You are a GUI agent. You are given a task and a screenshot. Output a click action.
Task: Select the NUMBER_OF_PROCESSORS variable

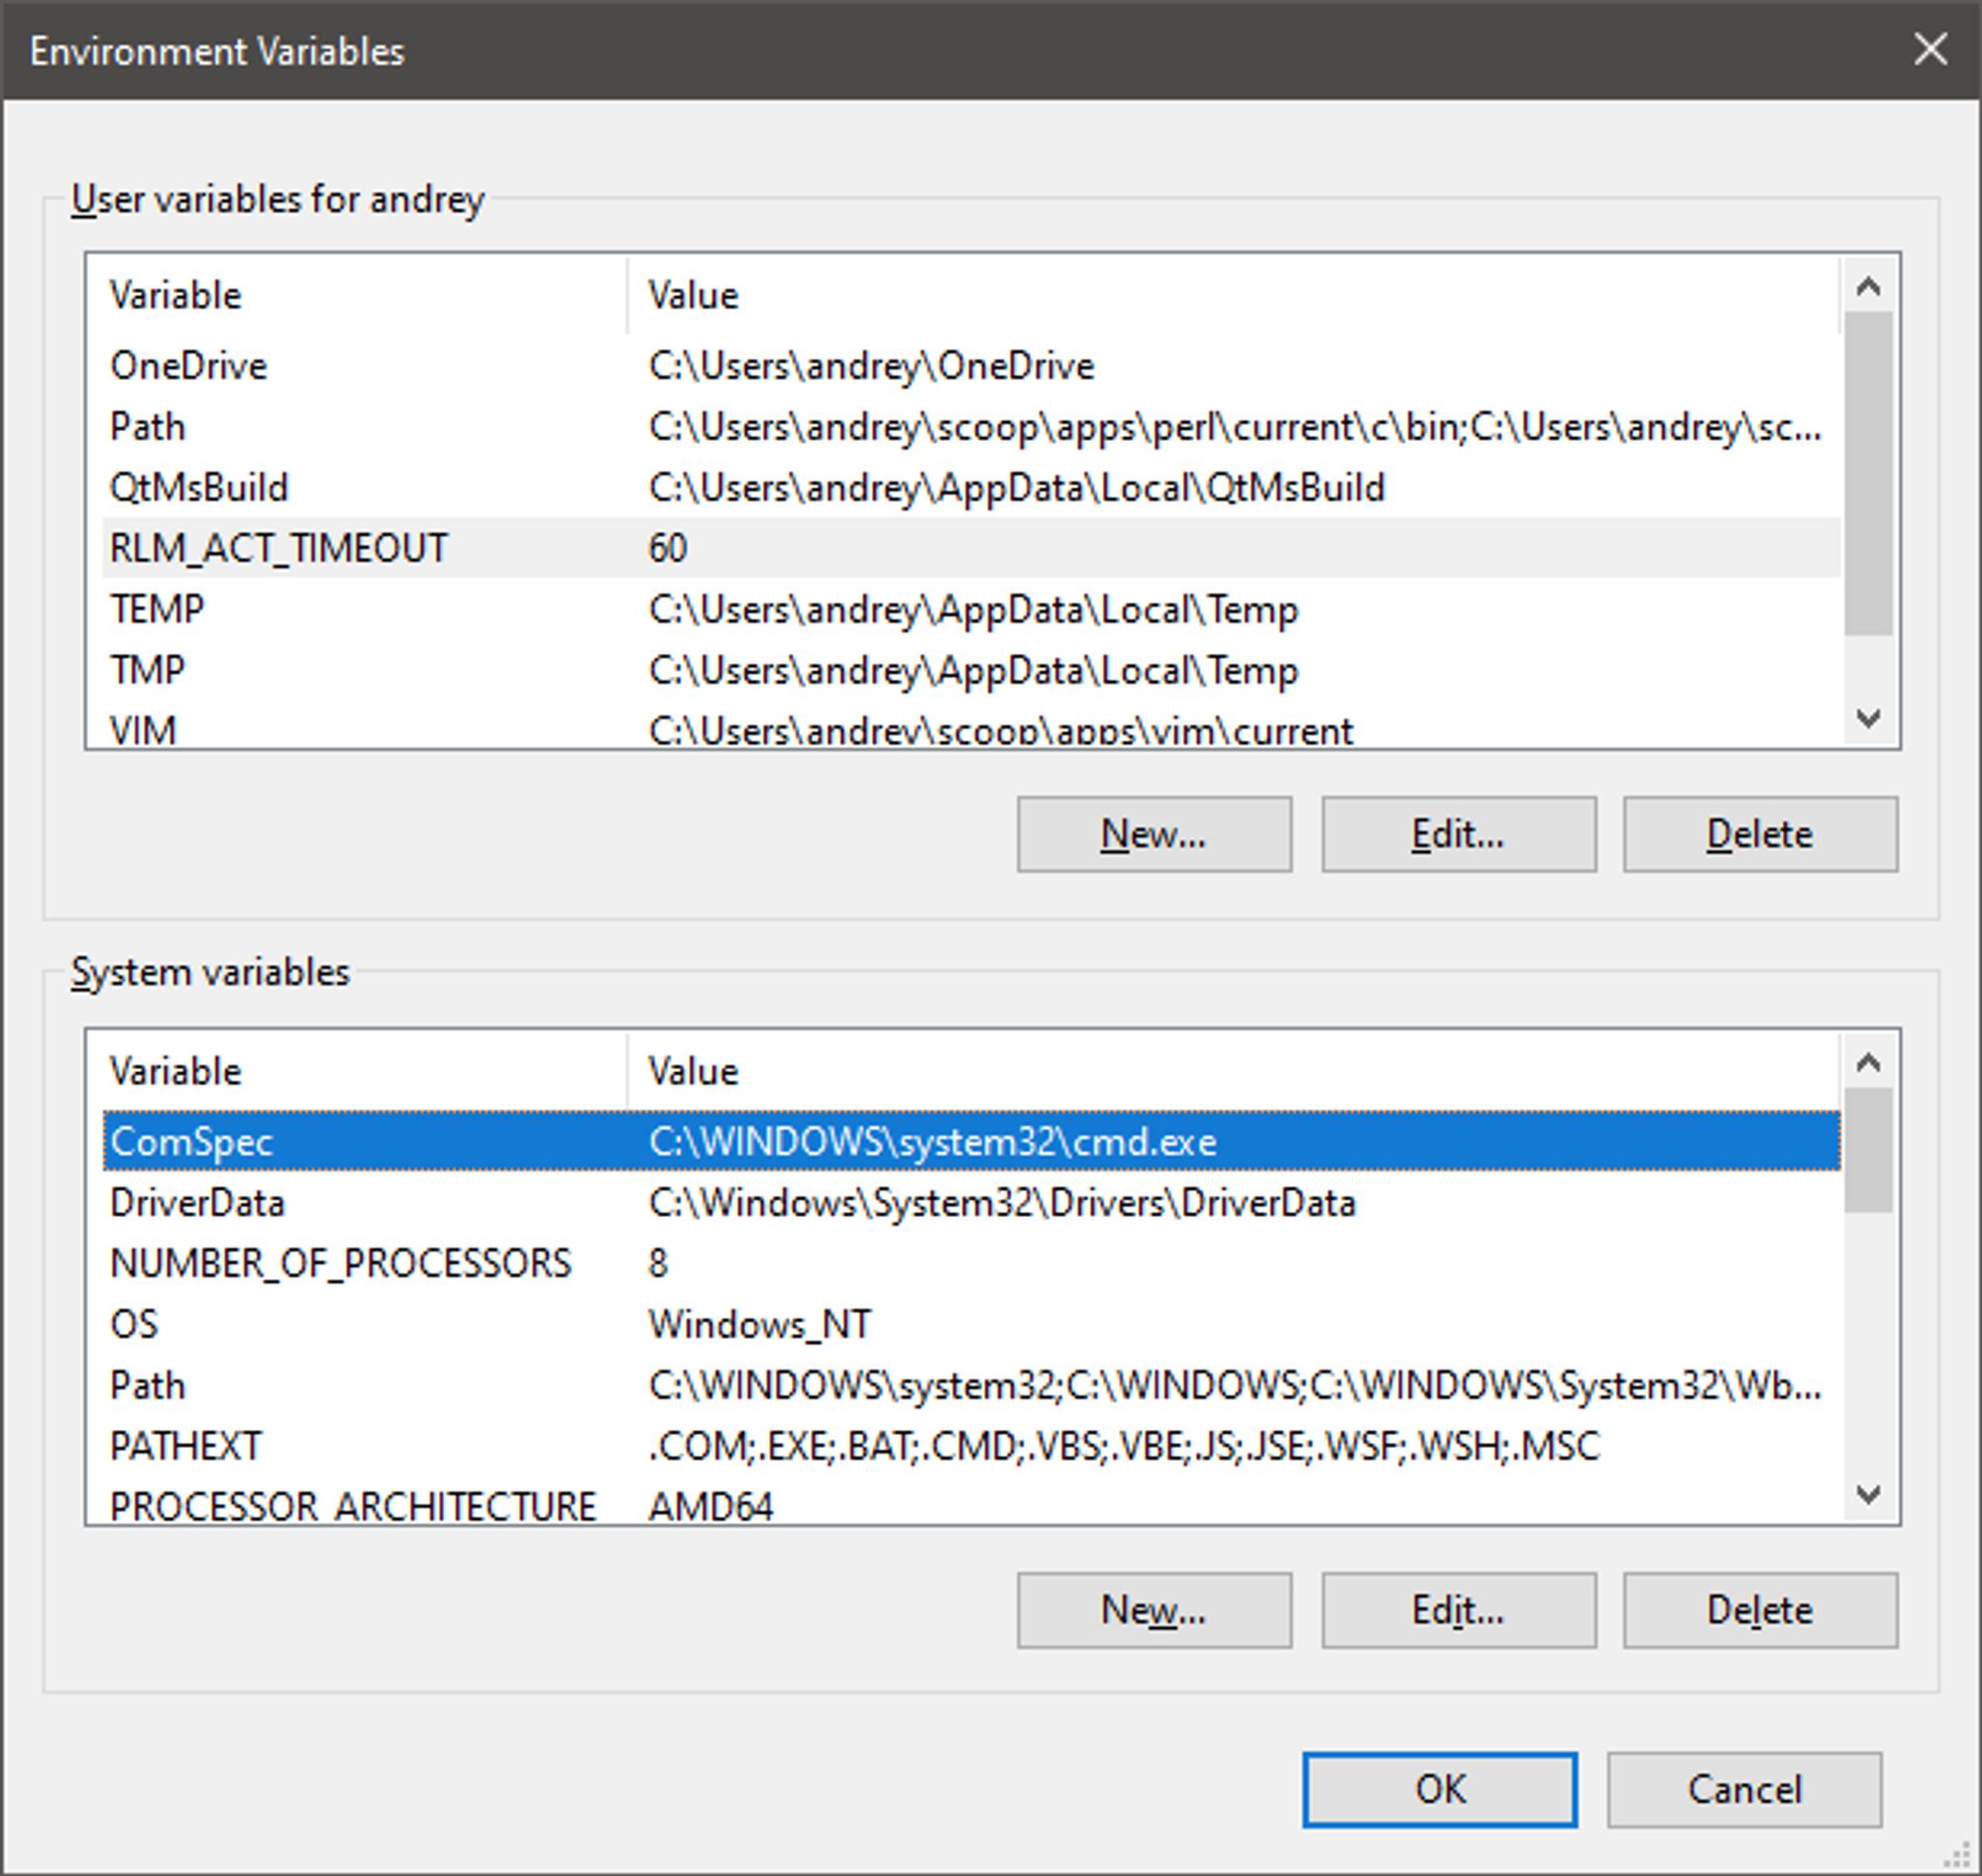(x=971, y=1263)
